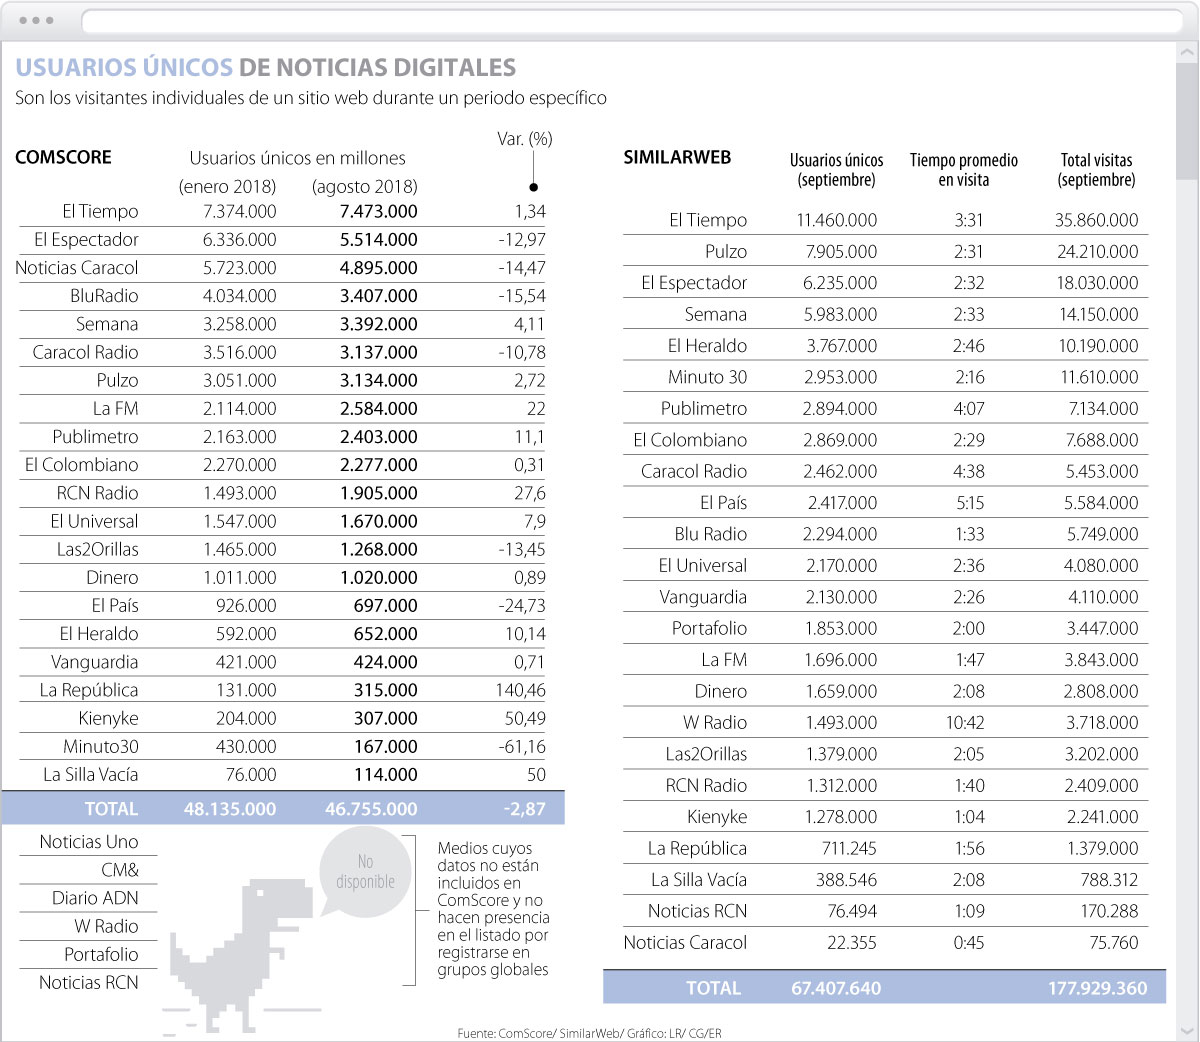Select Pulzo row in SimilarWeb table
Screen dimensions: 1200x1042
coord(725,251)
